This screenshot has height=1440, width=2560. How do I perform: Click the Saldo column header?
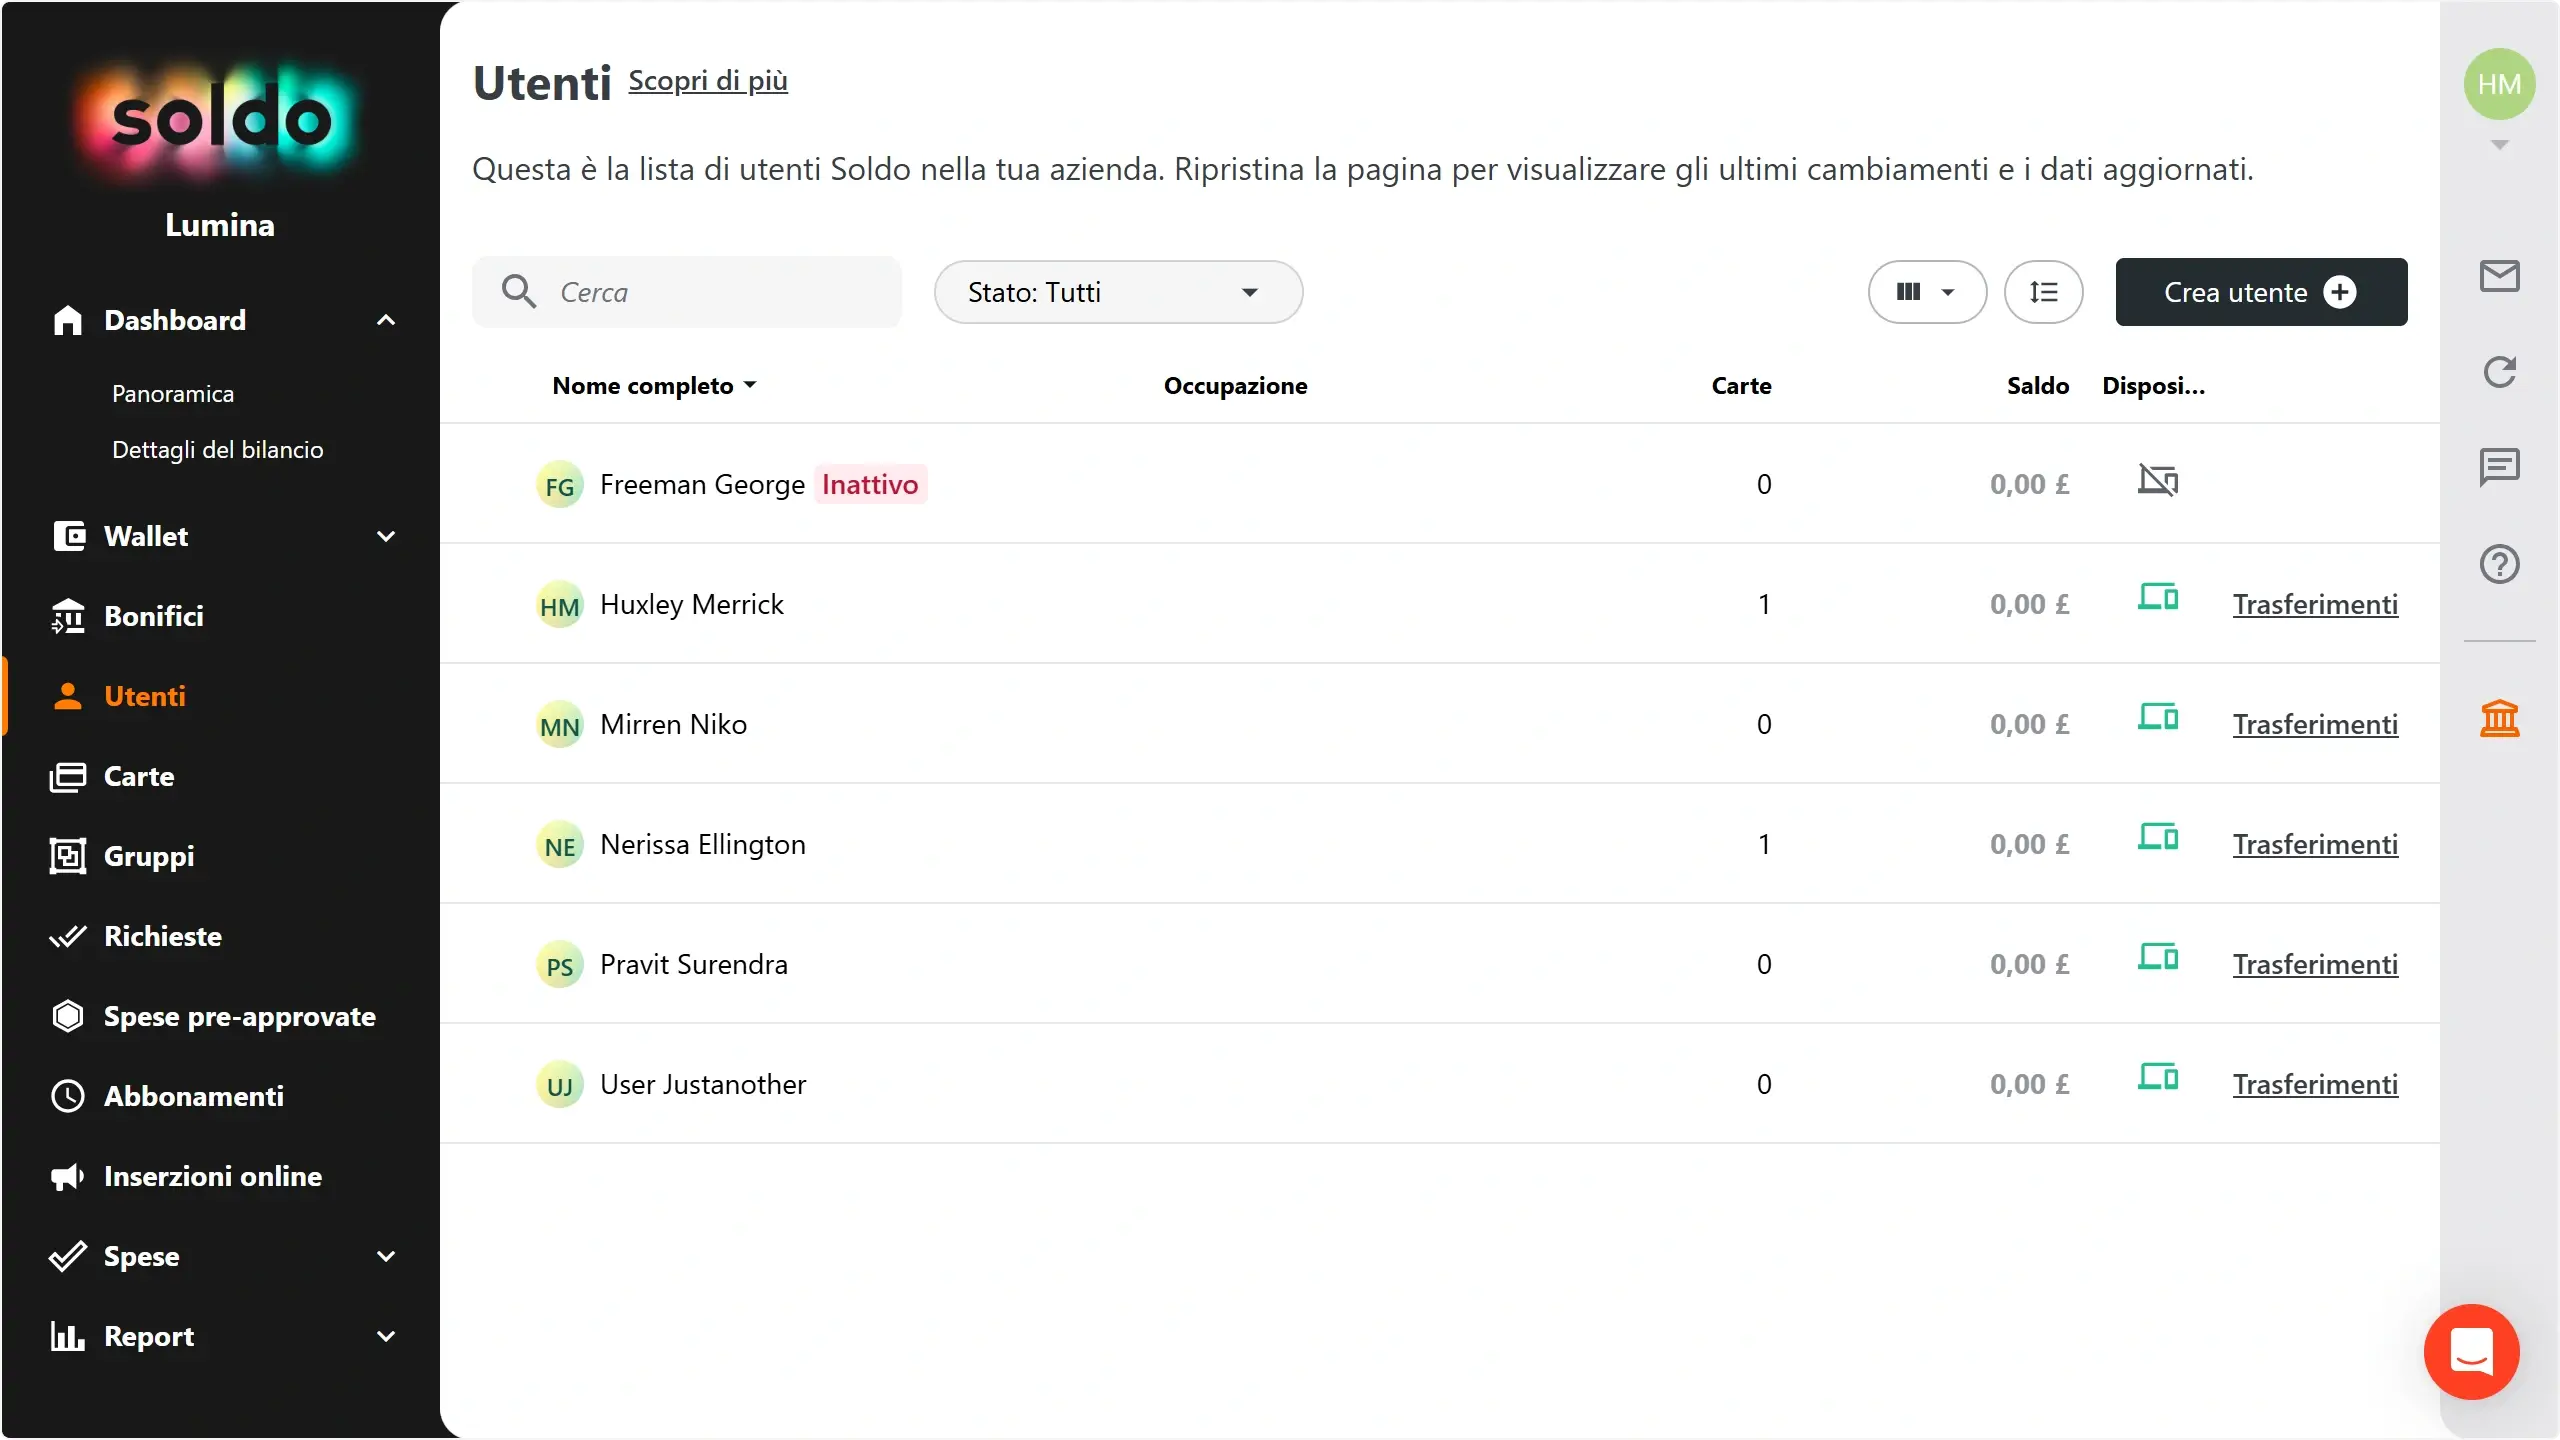pos(2038,386)
